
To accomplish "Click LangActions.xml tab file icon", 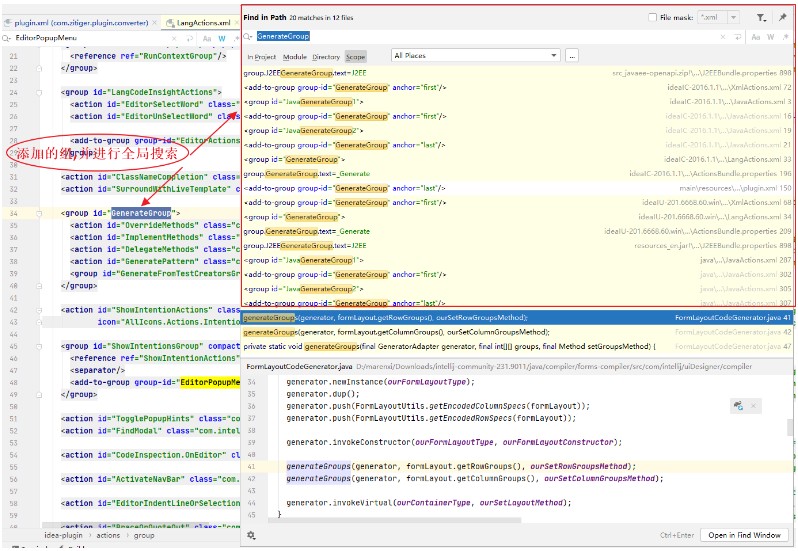I will pos(170,23).
